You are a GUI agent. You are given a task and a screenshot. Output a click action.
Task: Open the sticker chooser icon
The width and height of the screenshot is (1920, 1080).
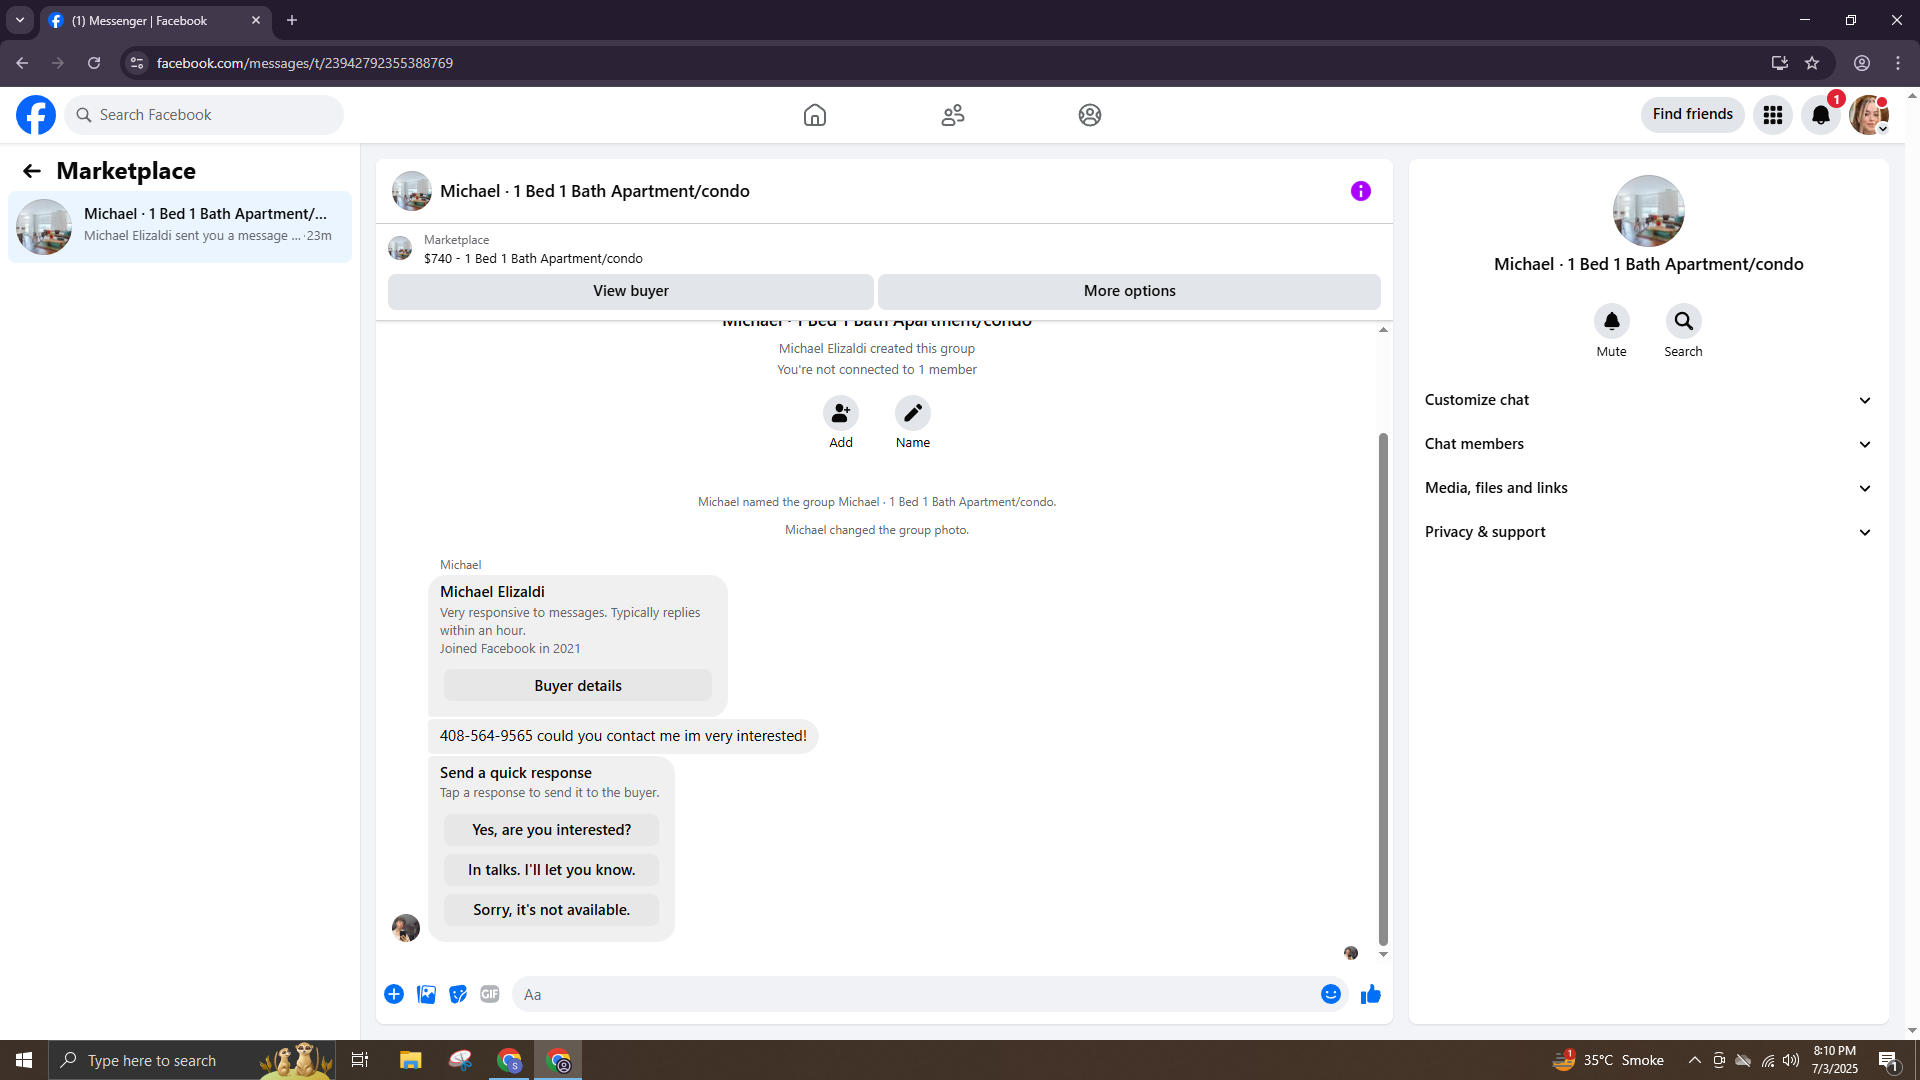coord(458,994)
